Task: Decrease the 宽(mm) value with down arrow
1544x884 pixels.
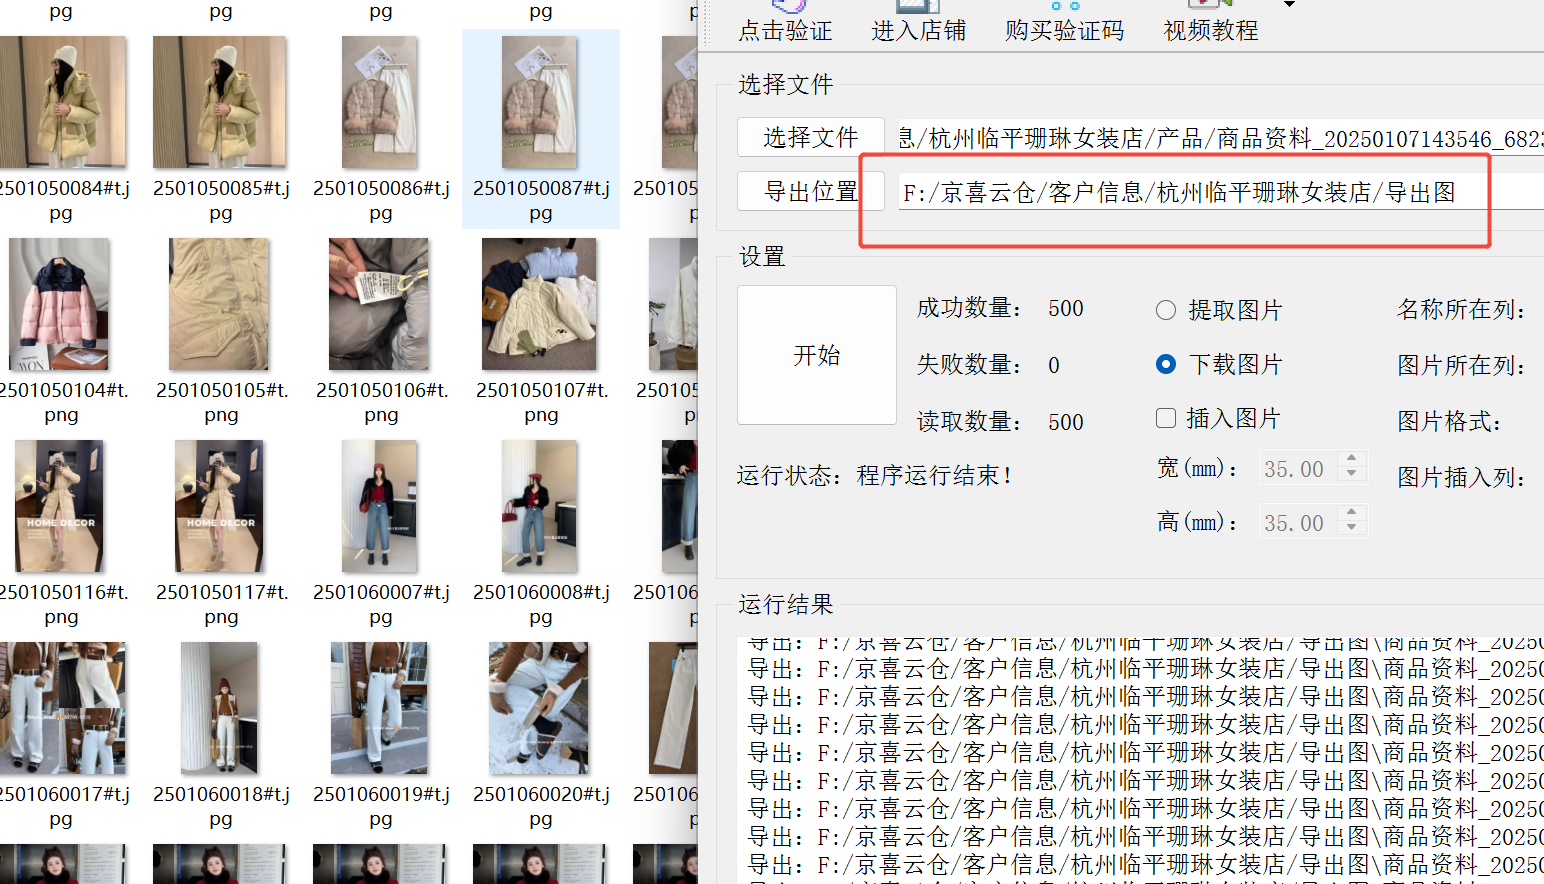Action: tap(1352, 476)
